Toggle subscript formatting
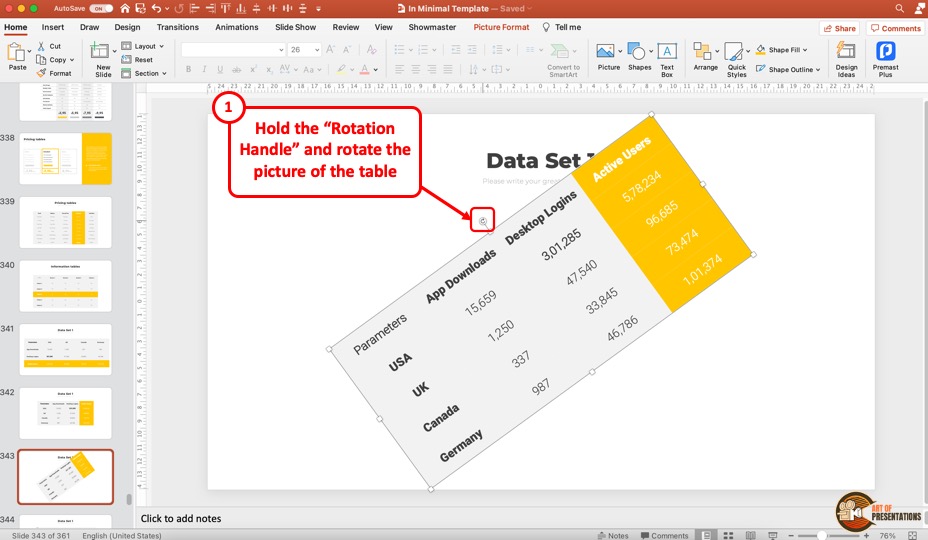 coord(269,69)
